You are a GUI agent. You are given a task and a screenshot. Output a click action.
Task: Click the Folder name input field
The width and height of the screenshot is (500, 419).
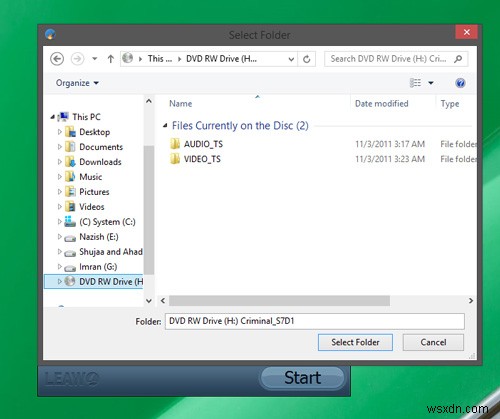tap(315, 321)
